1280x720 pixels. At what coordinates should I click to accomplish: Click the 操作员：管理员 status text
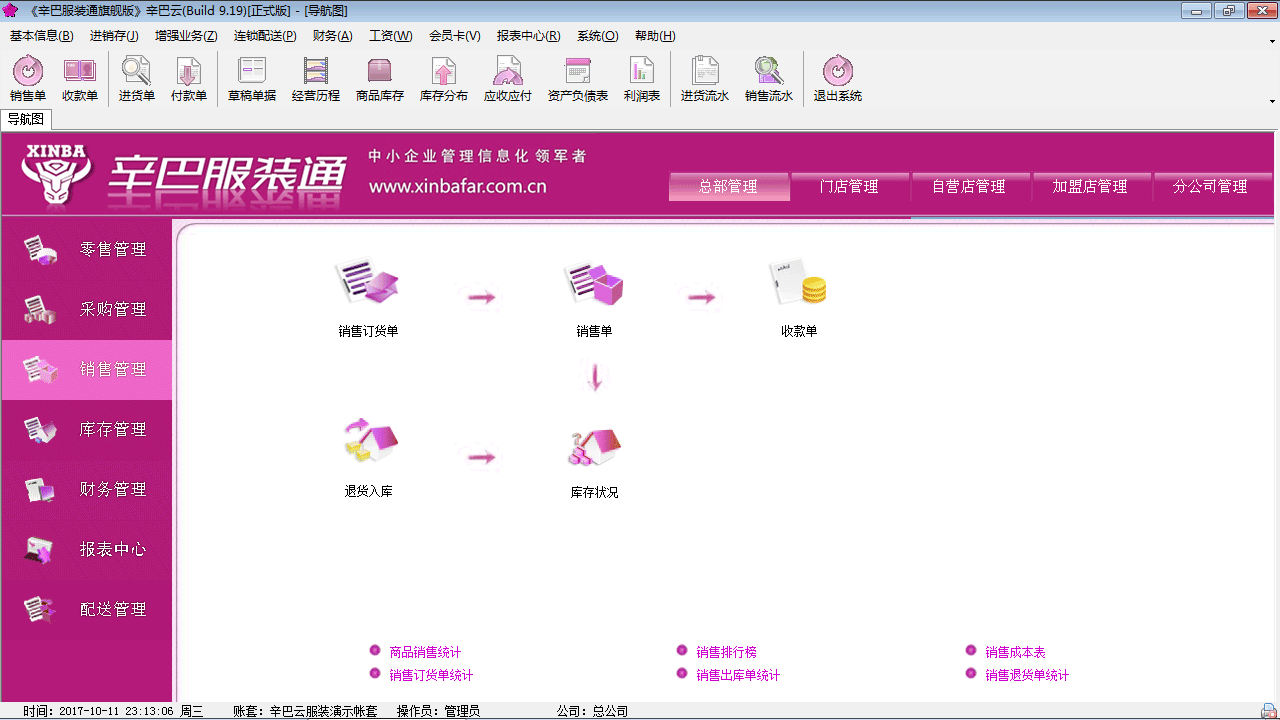tap(438, 711)
